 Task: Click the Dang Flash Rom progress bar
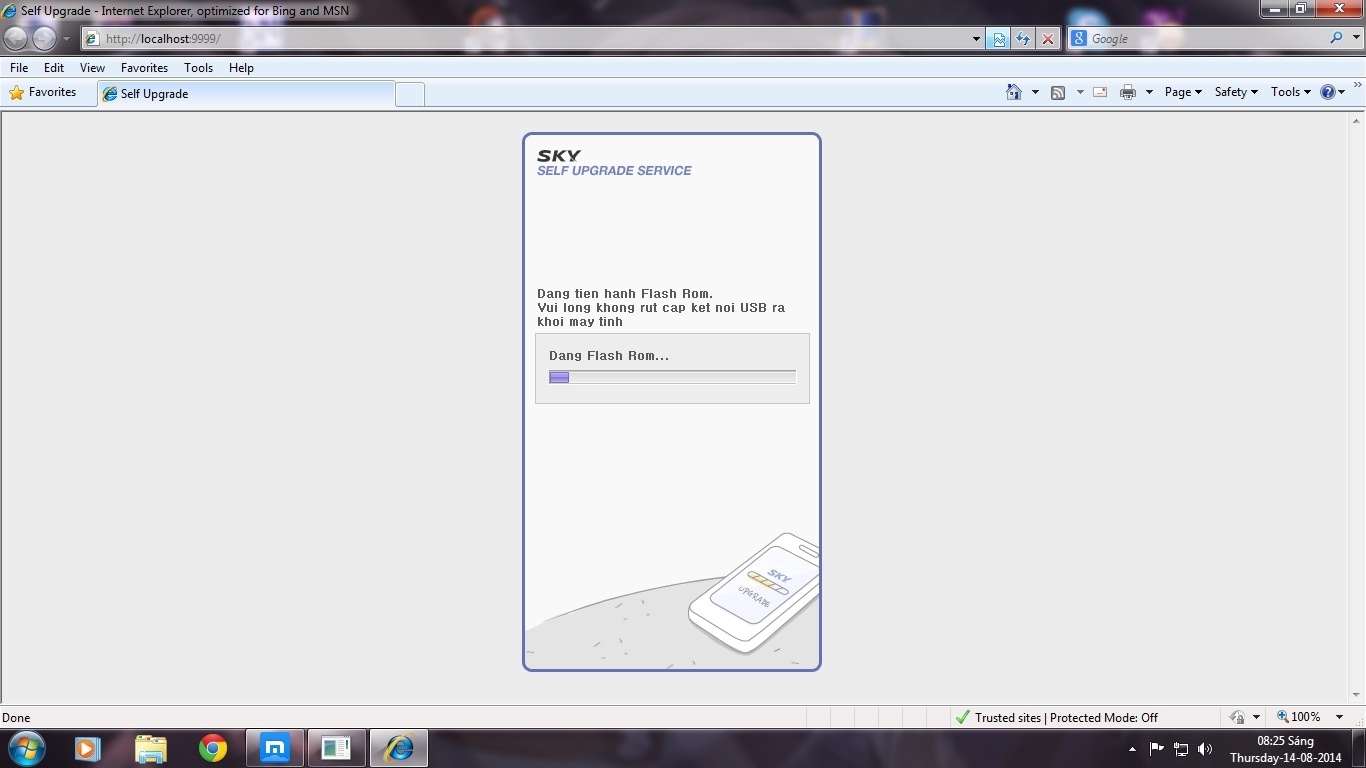pos(672,377)
